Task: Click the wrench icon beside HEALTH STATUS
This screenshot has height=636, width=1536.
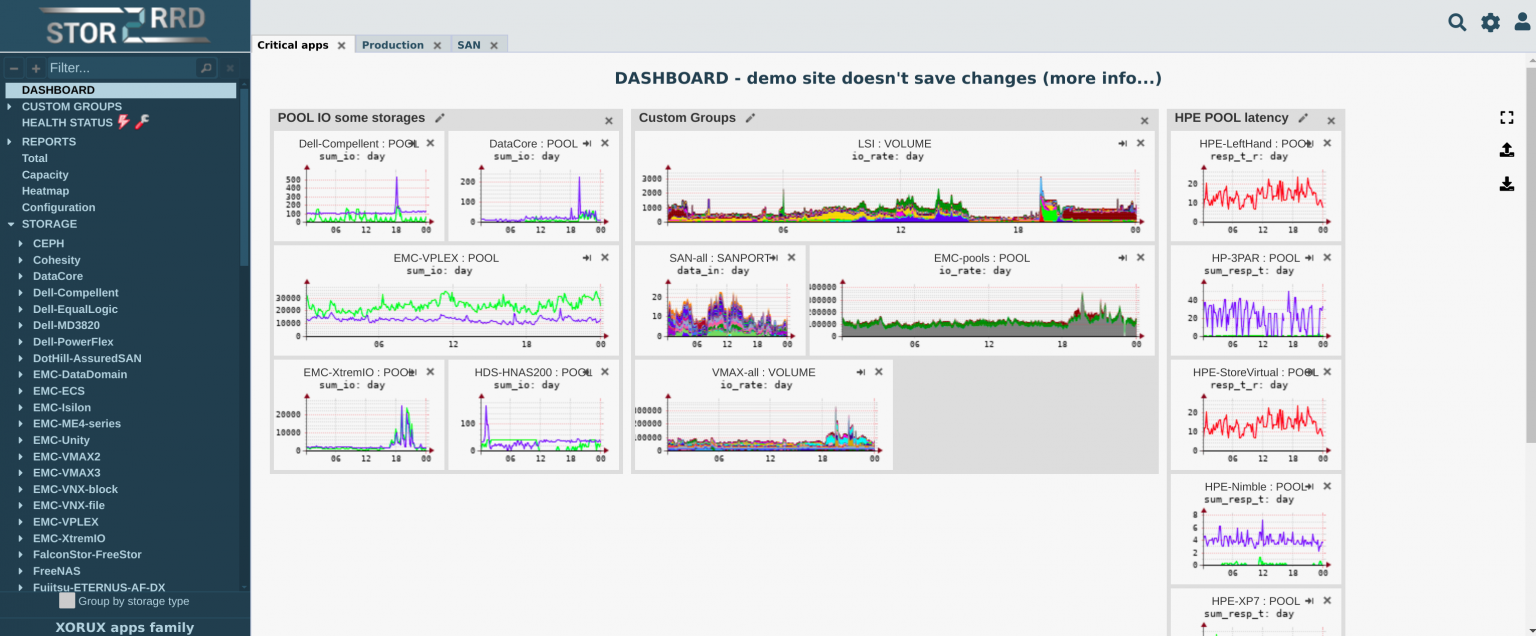Action: pyautogui.click(x=142, y=122)
